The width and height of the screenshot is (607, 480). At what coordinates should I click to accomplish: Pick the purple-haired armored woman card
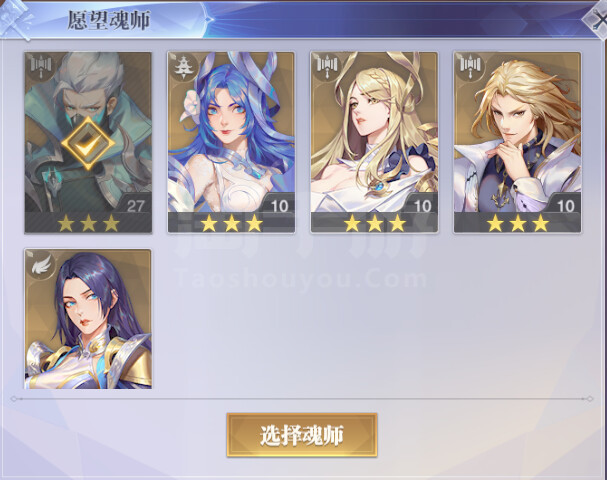tap(88, 319)
